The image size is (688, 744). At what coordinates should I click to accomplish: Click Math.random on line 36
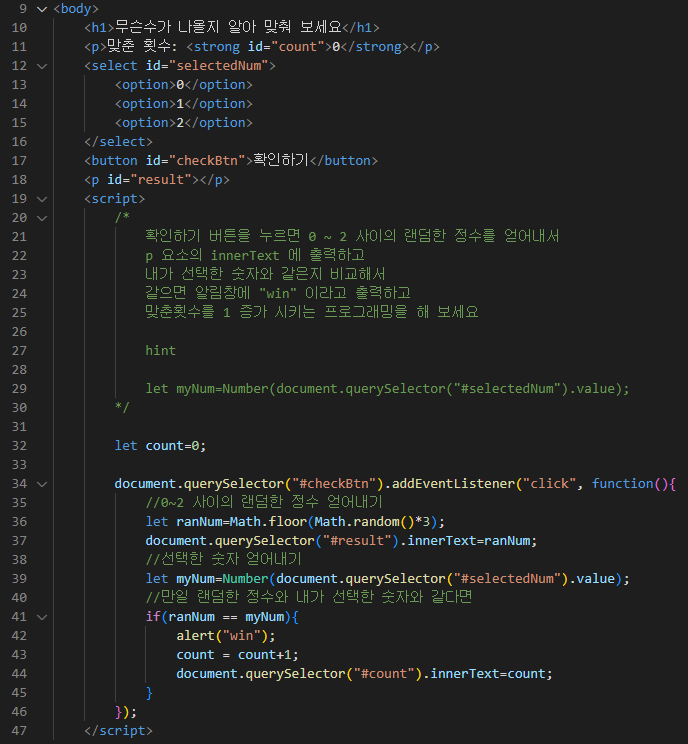pyautogui.click(x=357, y=521)
